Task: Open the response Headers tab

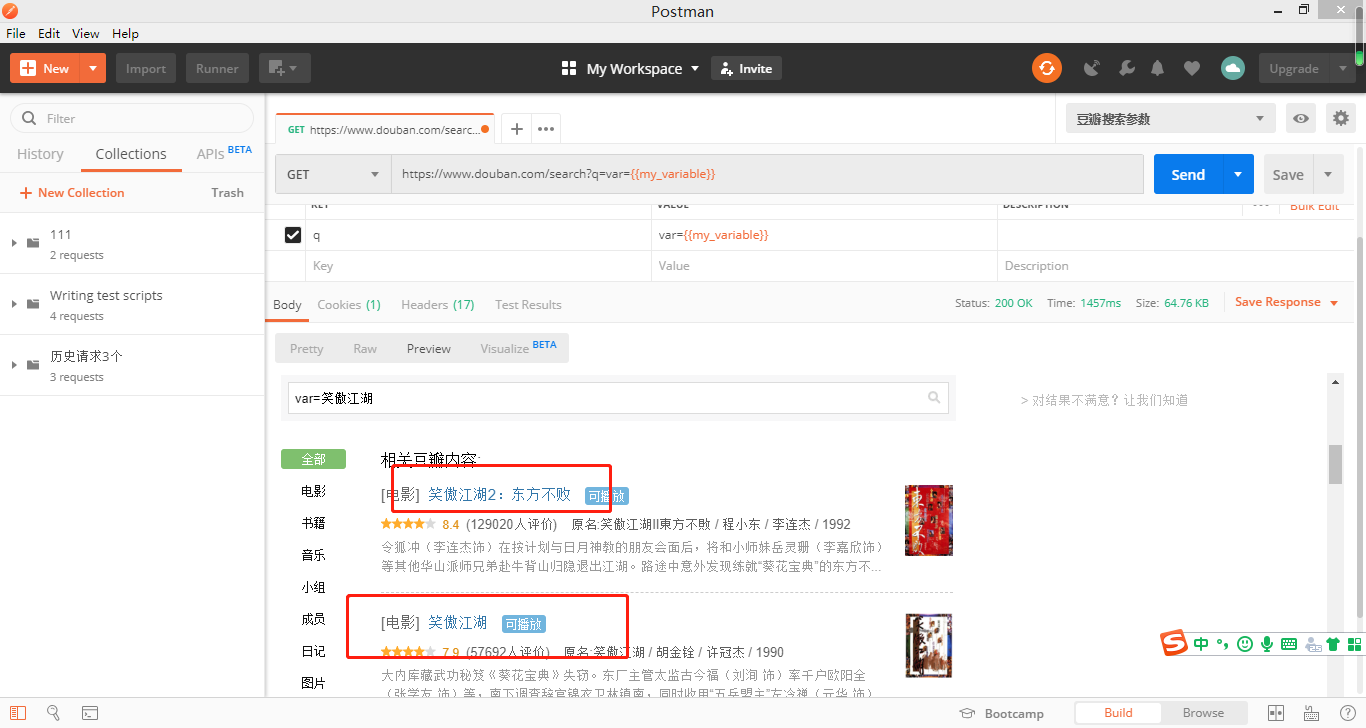Action: [x=437, y=305]
